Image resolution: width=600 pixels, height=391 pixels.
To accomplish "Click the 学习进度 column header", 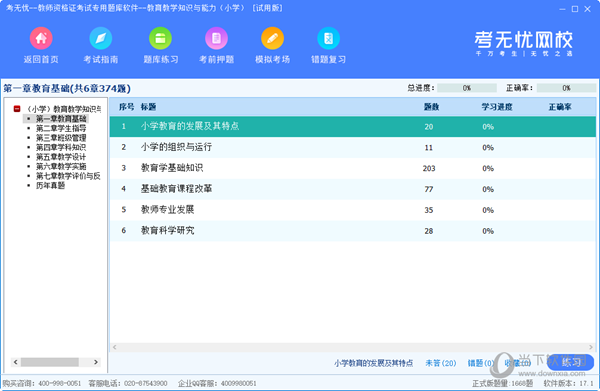I will (x=497, y=107).
